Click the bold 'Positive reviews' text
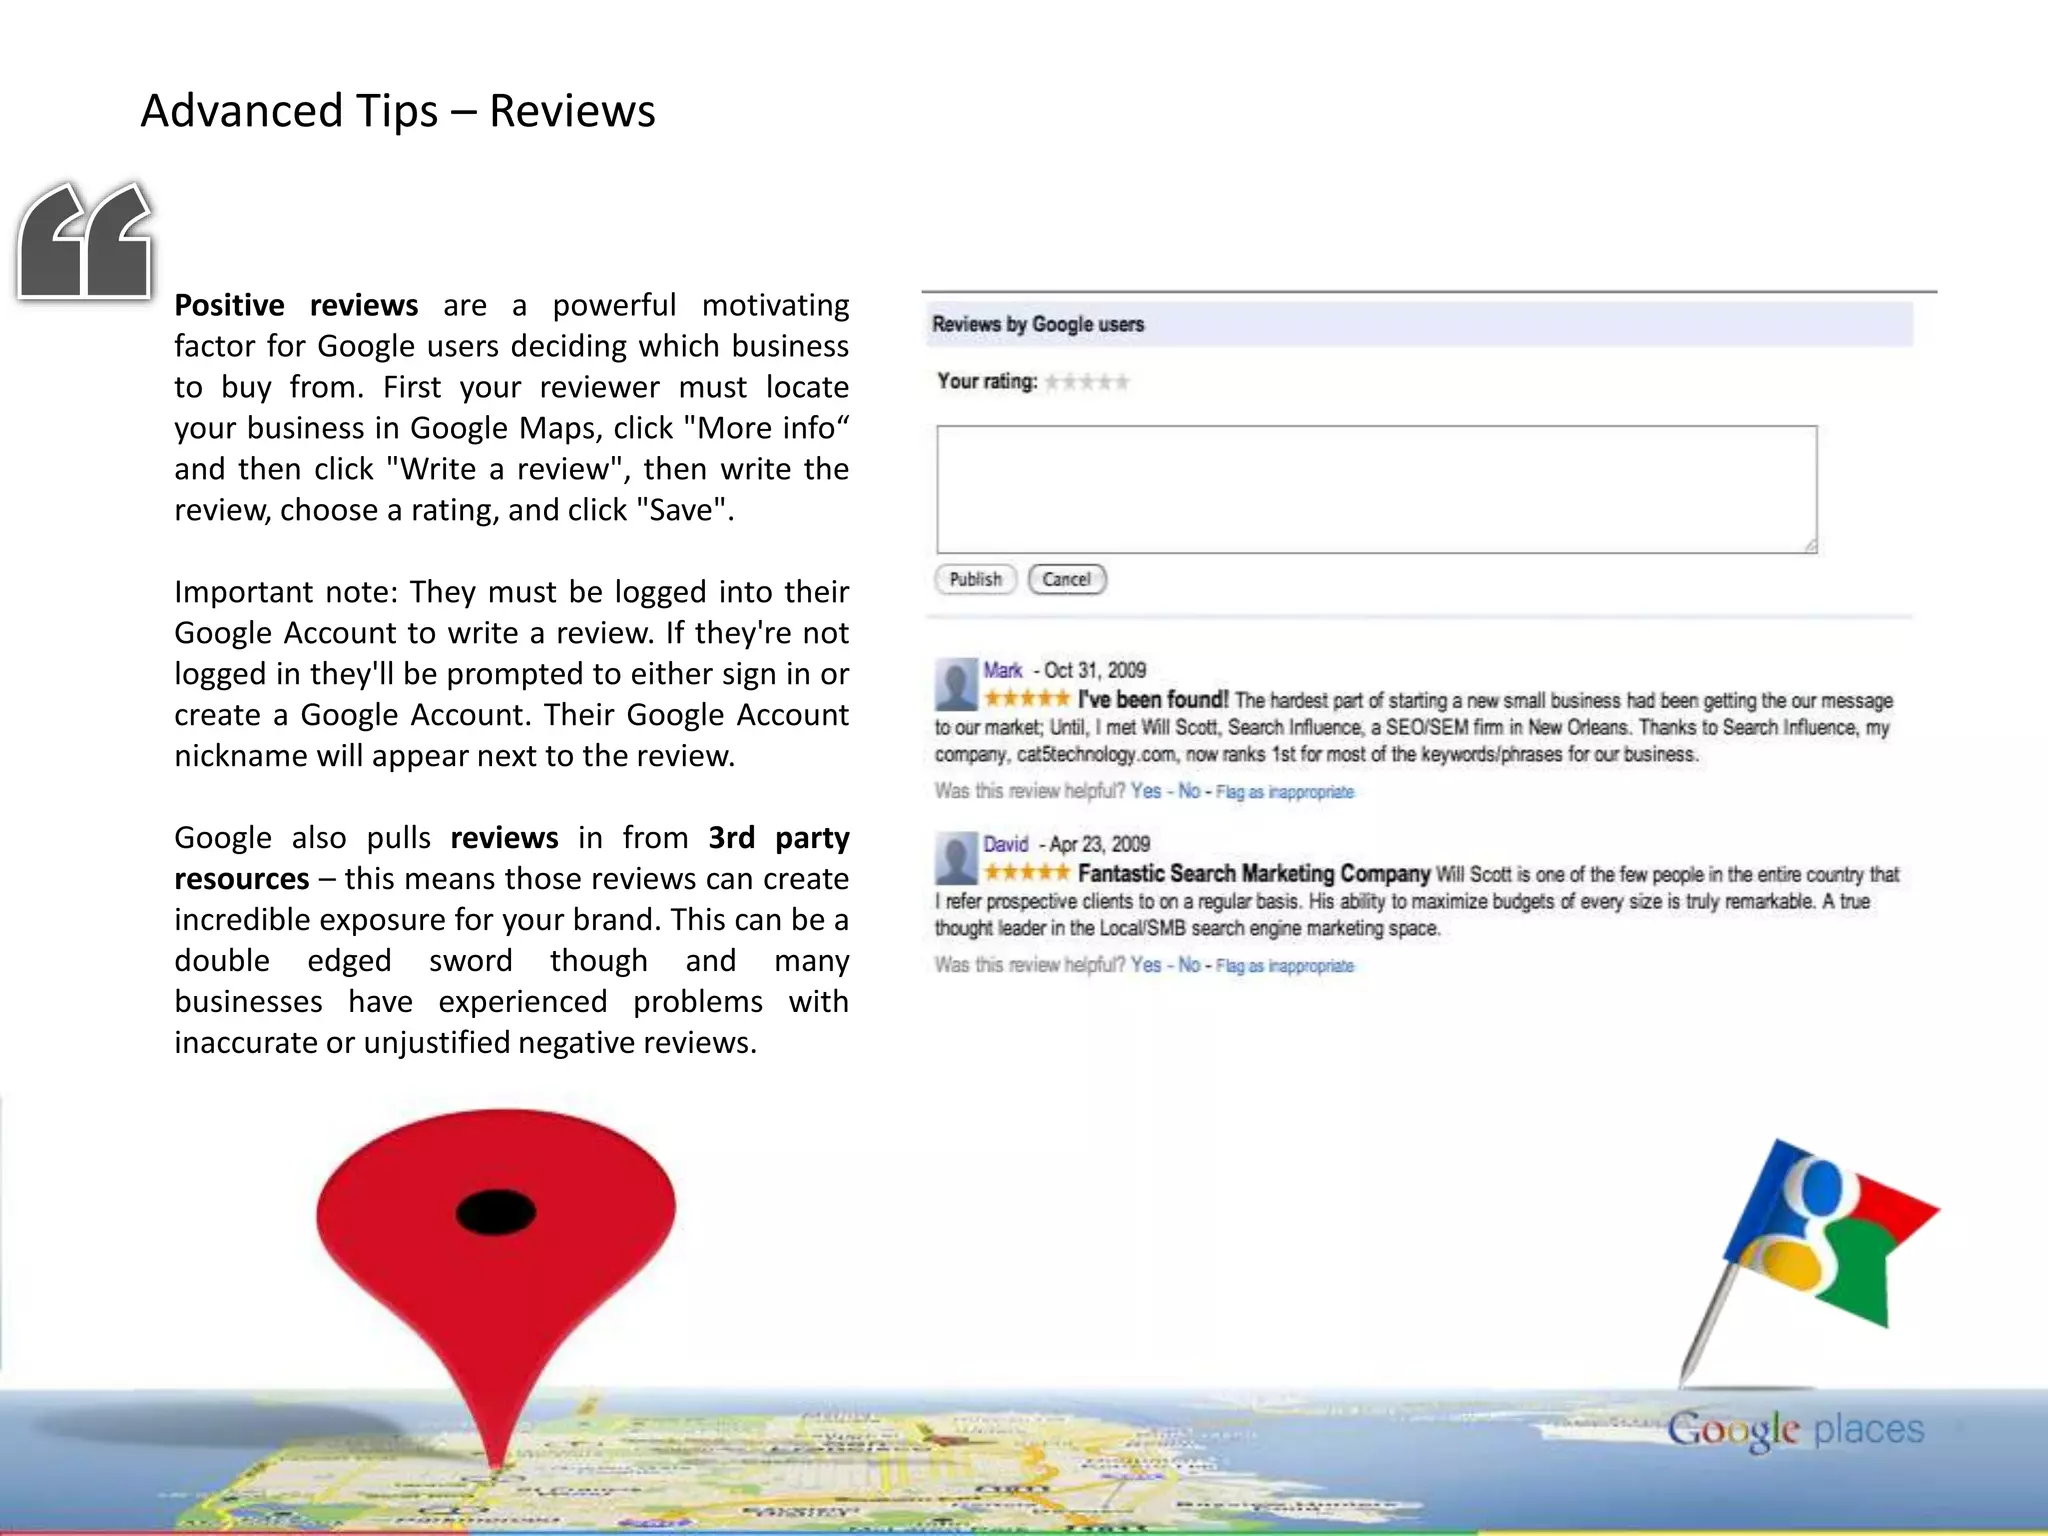Screen dimensions: 2048x1536 (296, 305)
